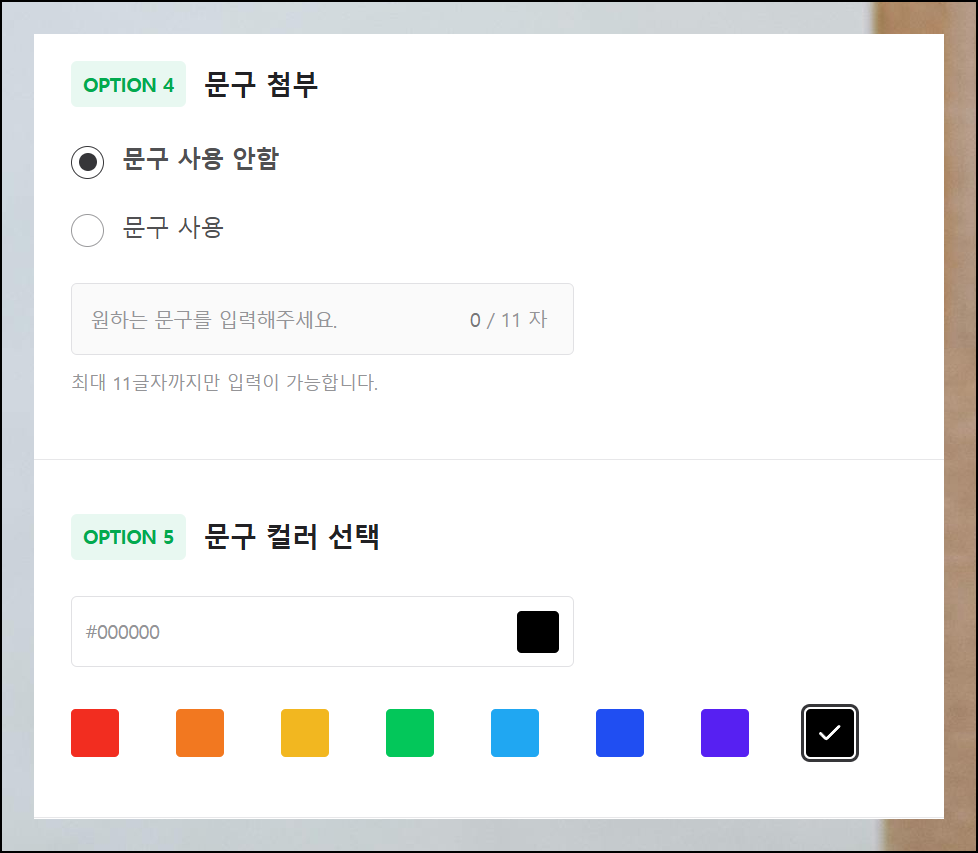This screenshot has width=978, height=853.
Task: Click the '문구 컬러 선택' heading
Action: (292, 536)
